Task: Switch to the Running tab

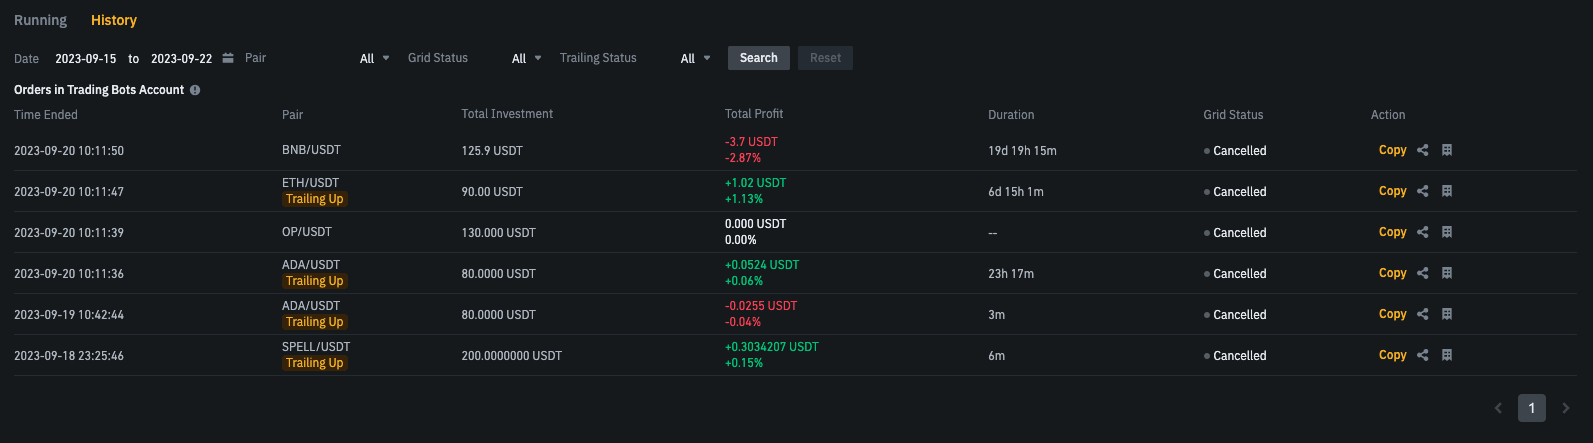Action: pos(40,20)
